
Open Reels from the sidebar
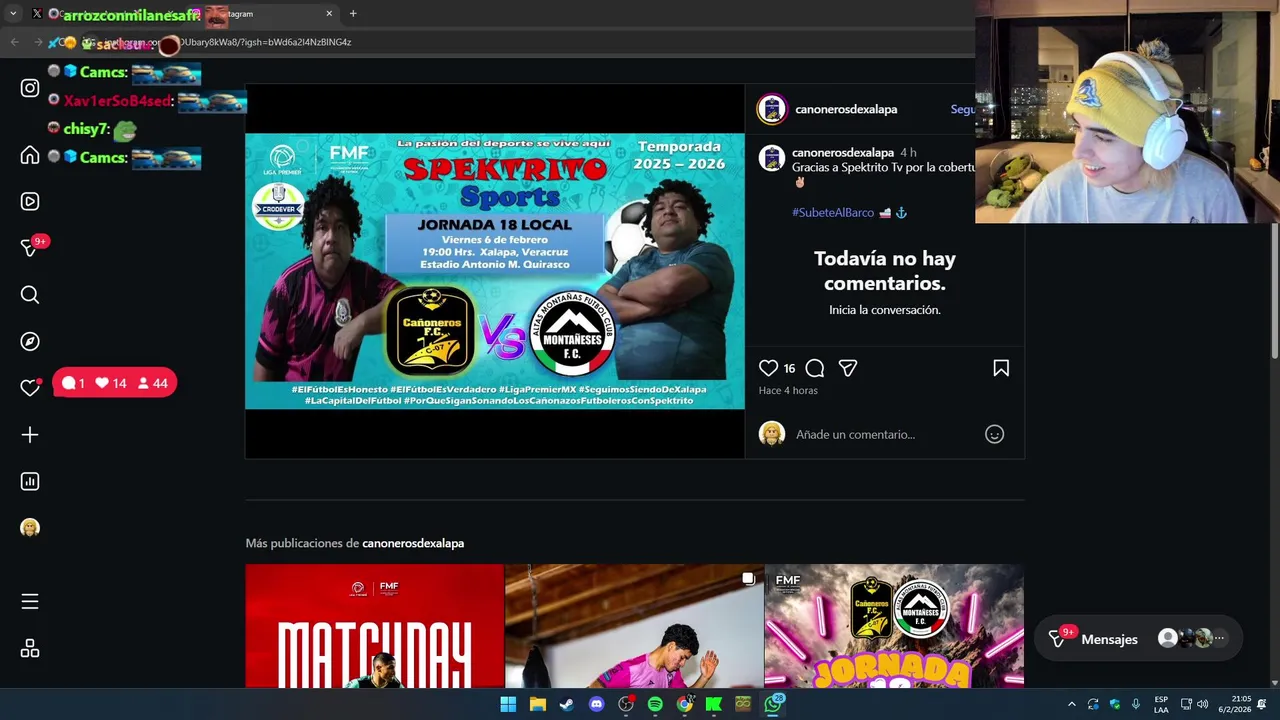[x=30, y=201]
